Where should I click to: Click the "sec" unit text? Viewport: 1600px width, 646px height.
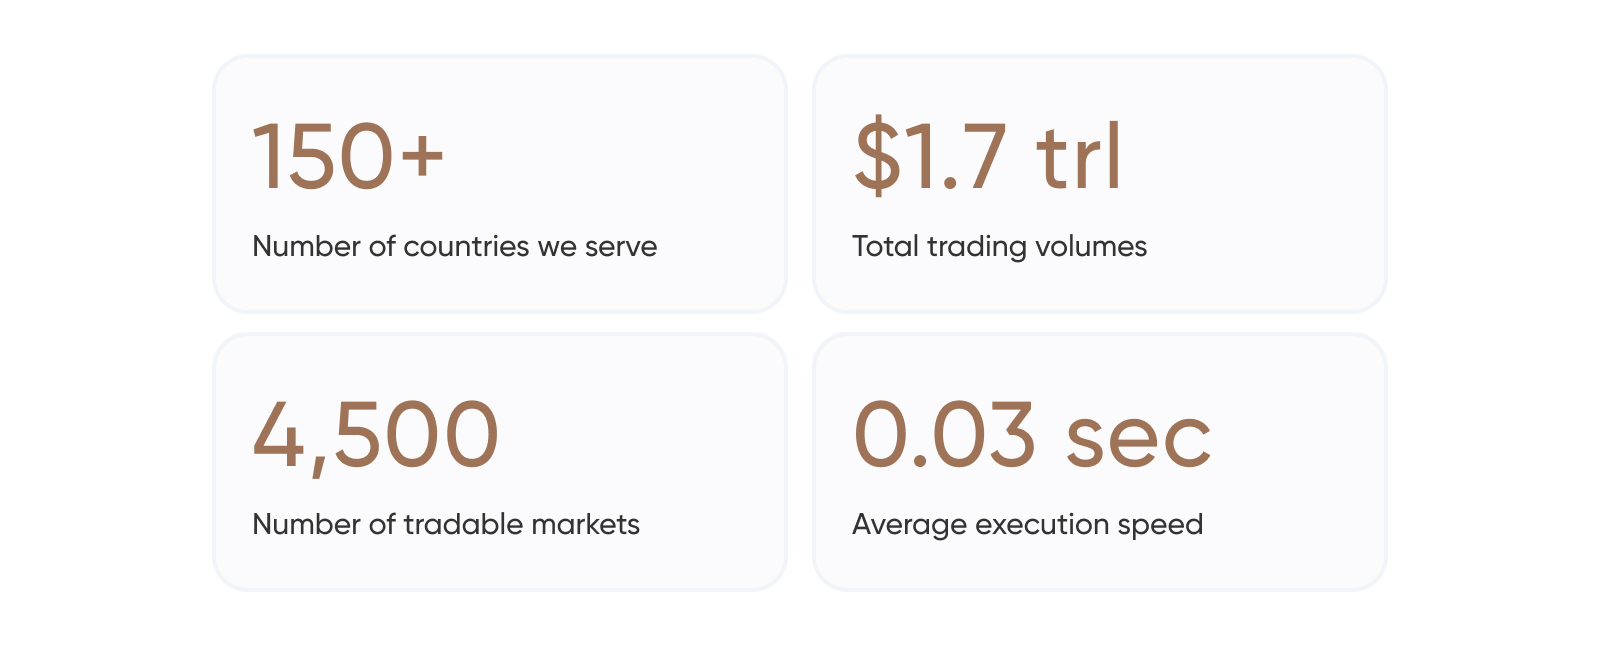(x=1138, y=438)
